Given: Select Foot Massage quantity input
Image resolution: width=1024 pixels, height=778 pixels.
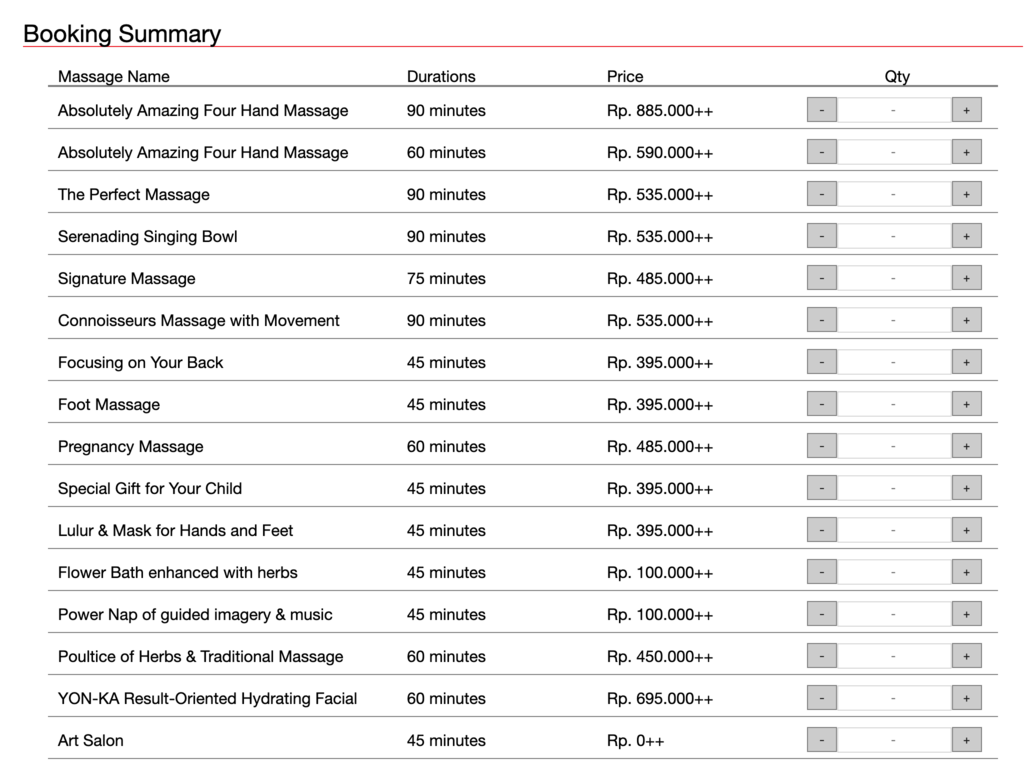Looking at the screenshot, I should click(x=894, y=404).
